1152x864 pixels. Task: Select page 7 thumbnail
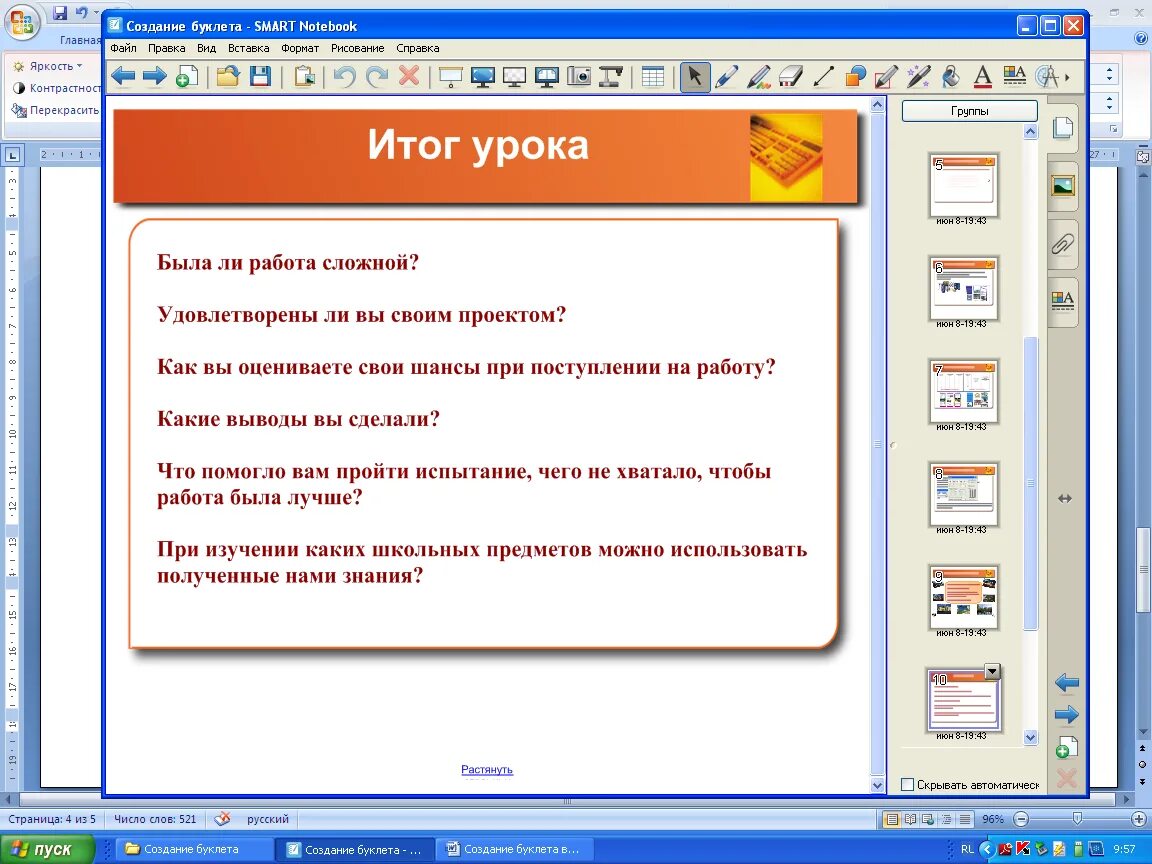click(962, 390)
